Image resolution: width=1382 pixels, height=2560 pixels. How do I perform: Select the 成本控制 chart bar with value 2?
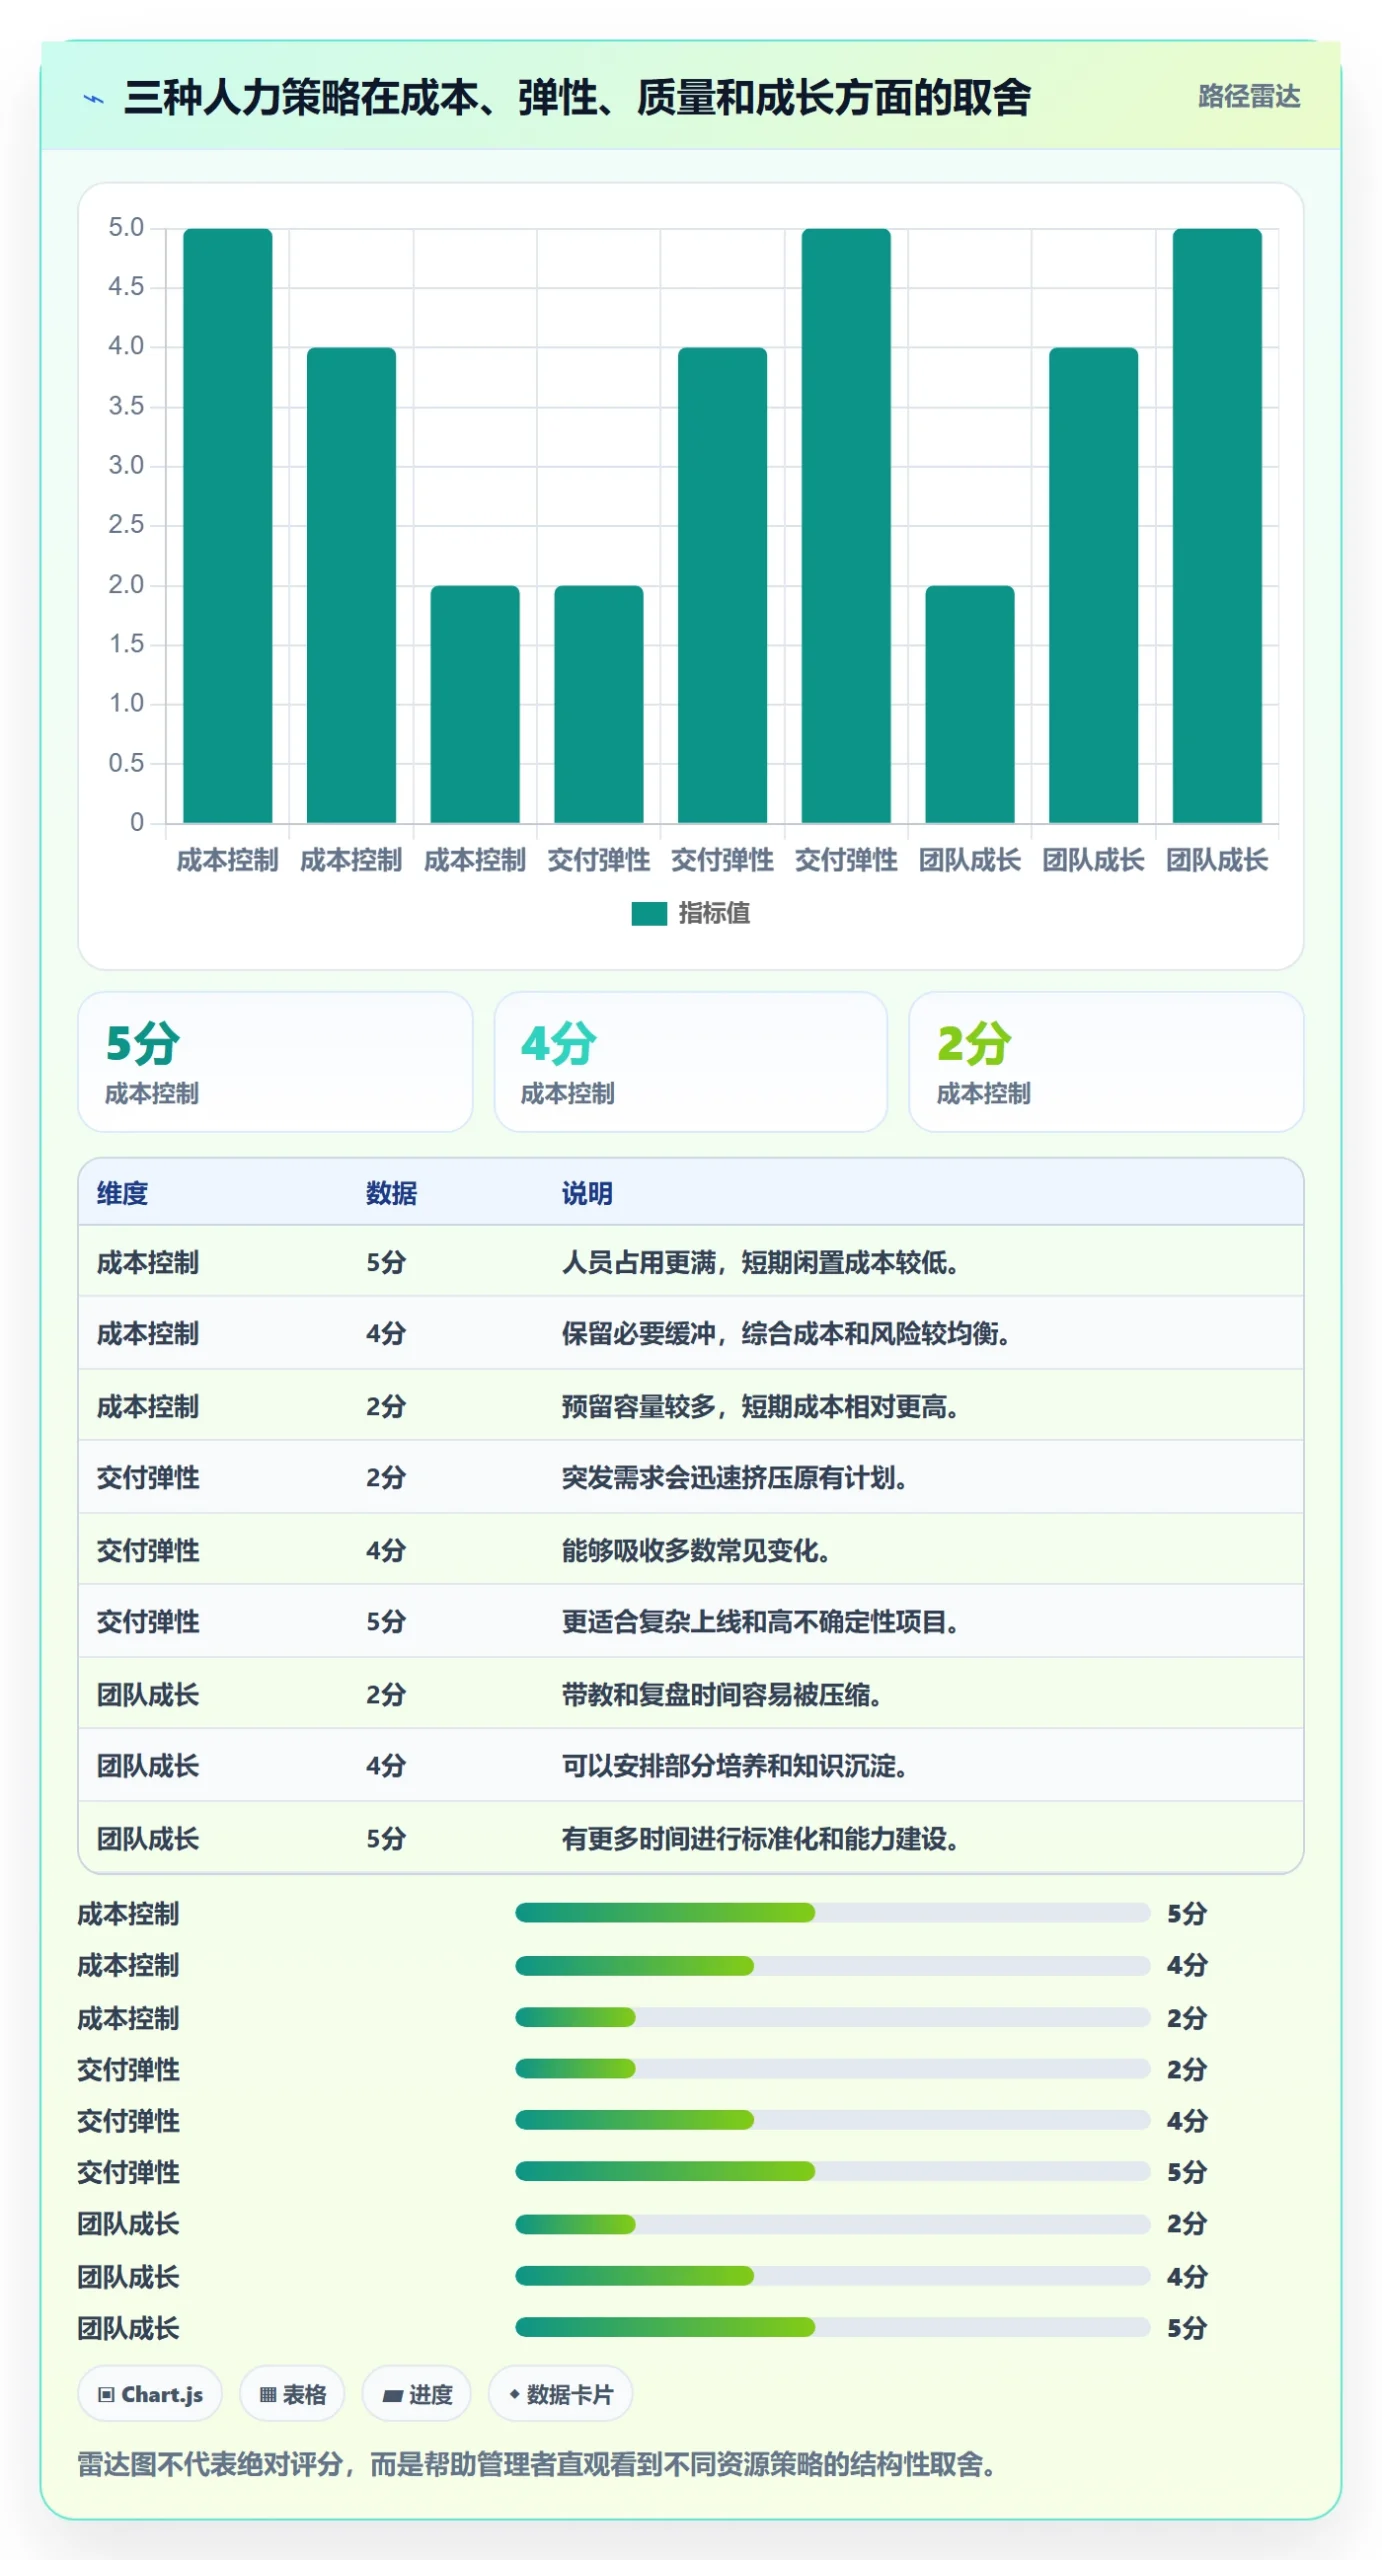click(x=475, y=704)
